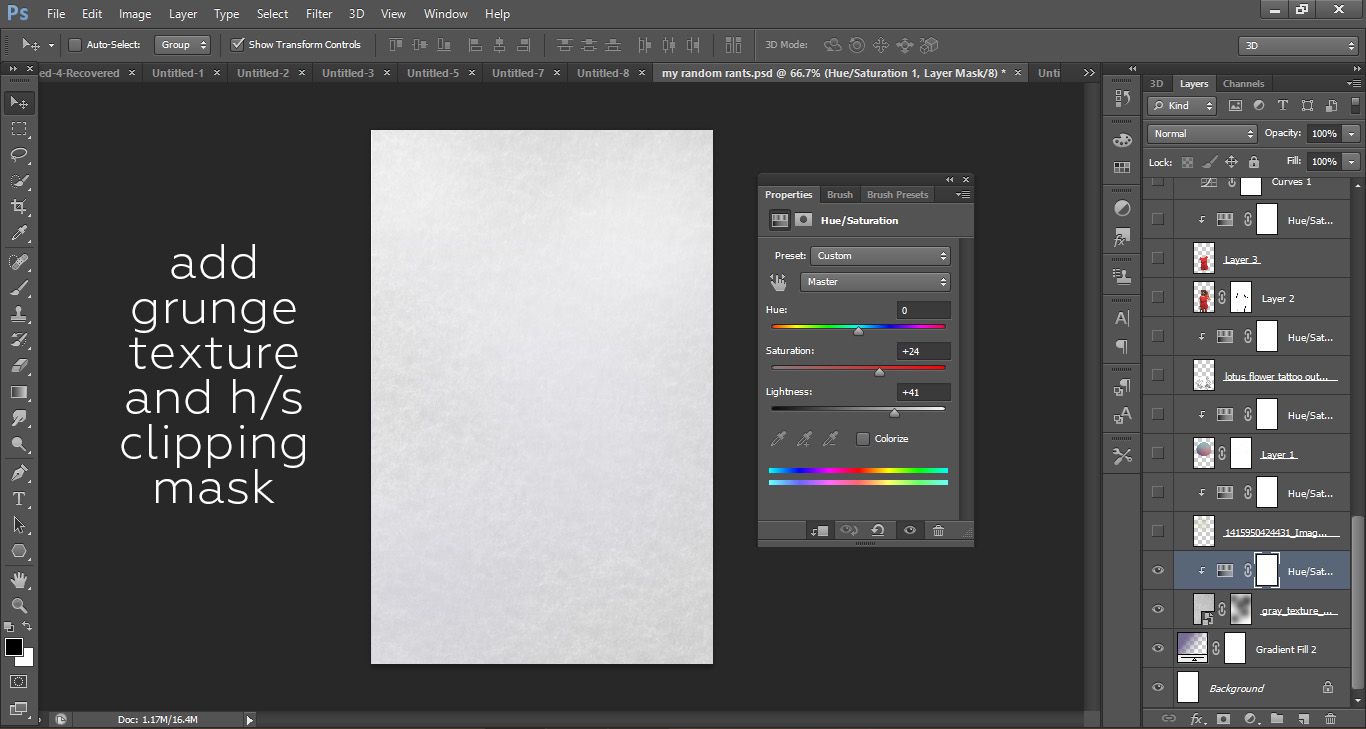The image size is (1366, 729).
Task: Select the Gradient Fill 2 layer thumbnail
Action: [x=1192, y=649]
